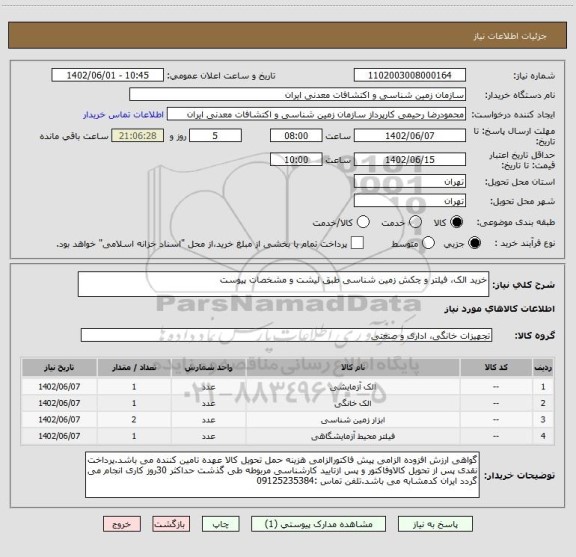This screenshot has width=576, height=557.
Task: Select the متوسط purchase type radio
Action: (x=428, y=243)
